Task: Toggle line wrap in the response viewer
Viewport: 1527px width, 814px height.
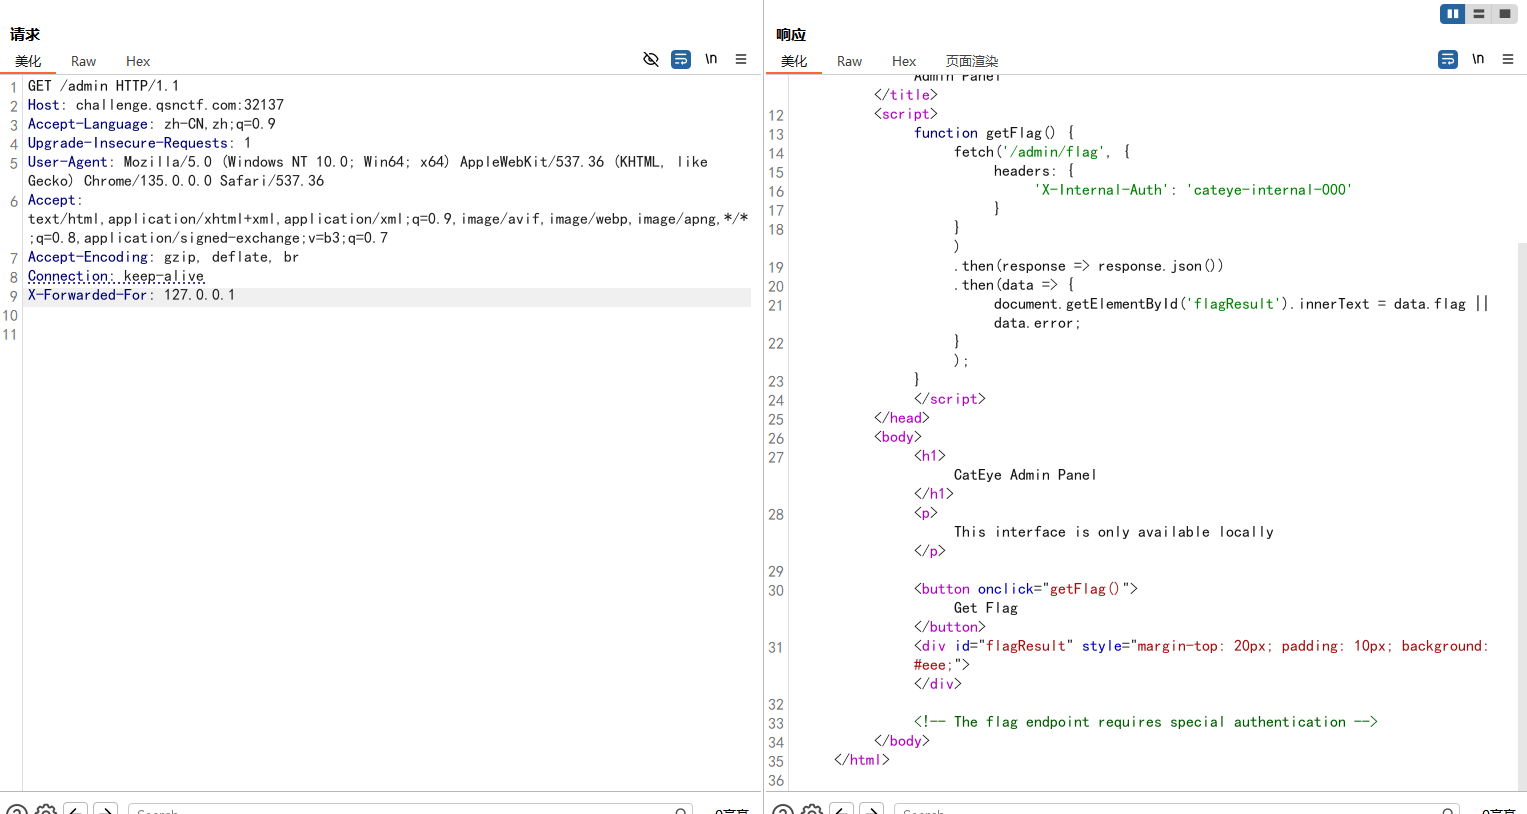Action: (1448, 60)
